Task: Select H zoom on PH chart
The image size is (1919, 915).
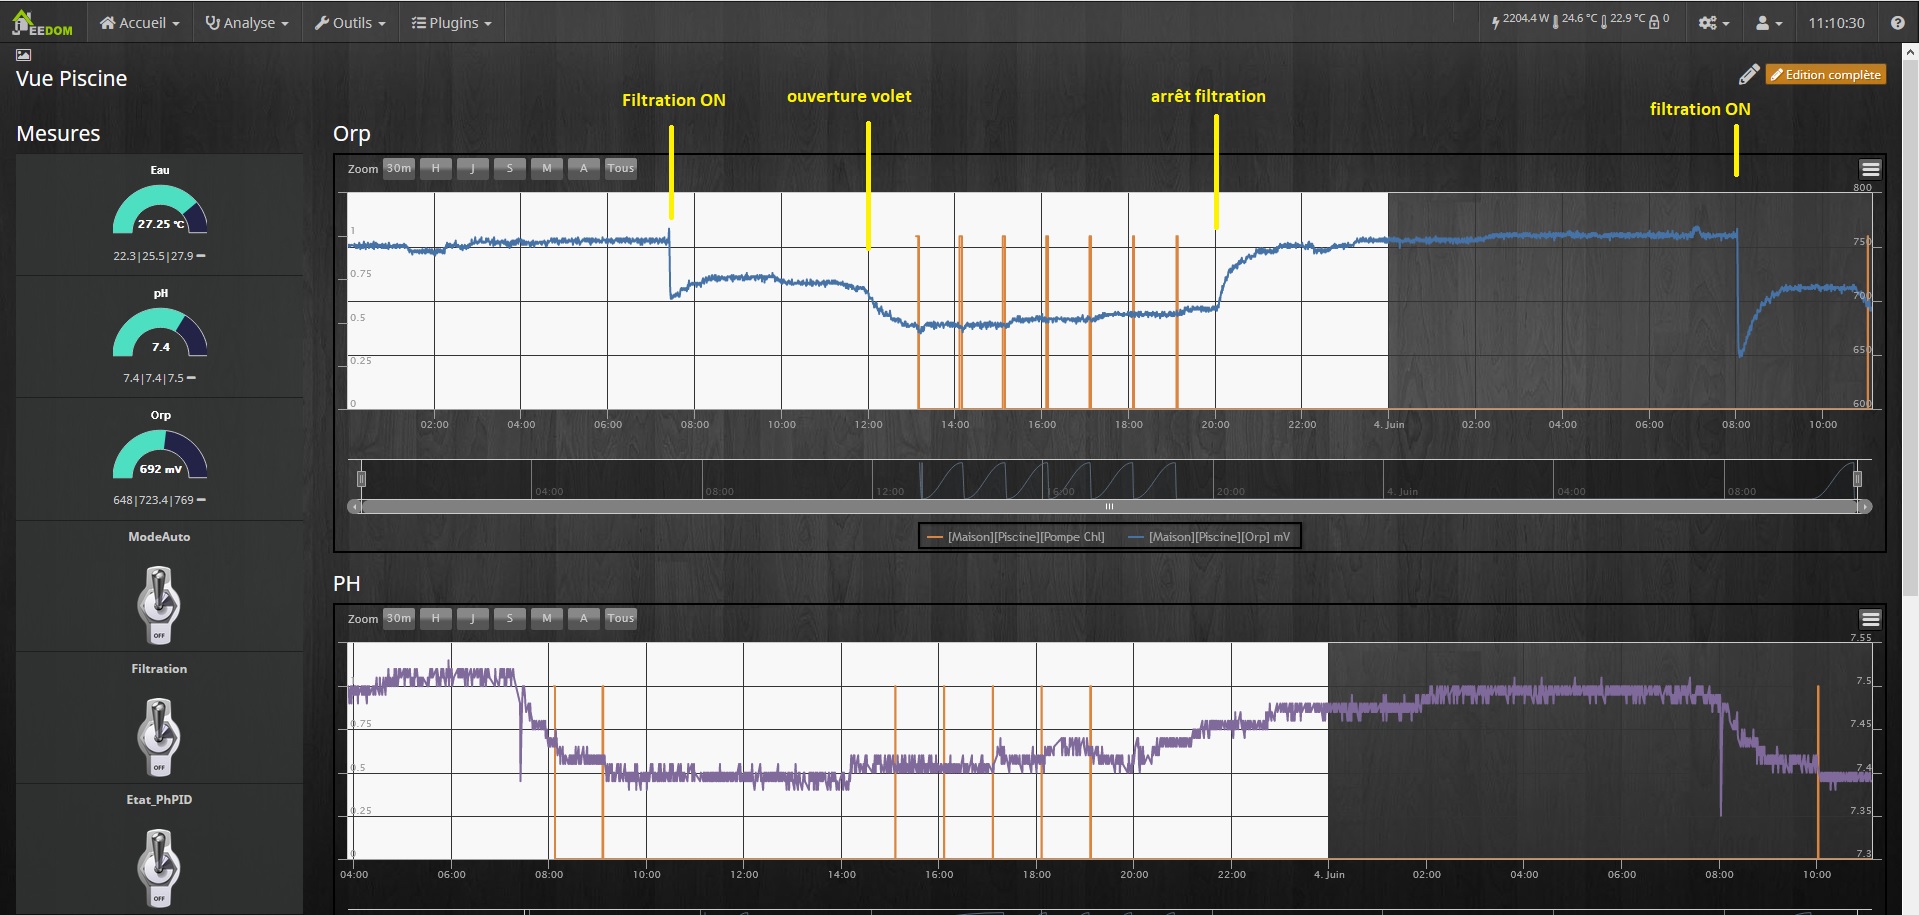Action: pos(436,618)
